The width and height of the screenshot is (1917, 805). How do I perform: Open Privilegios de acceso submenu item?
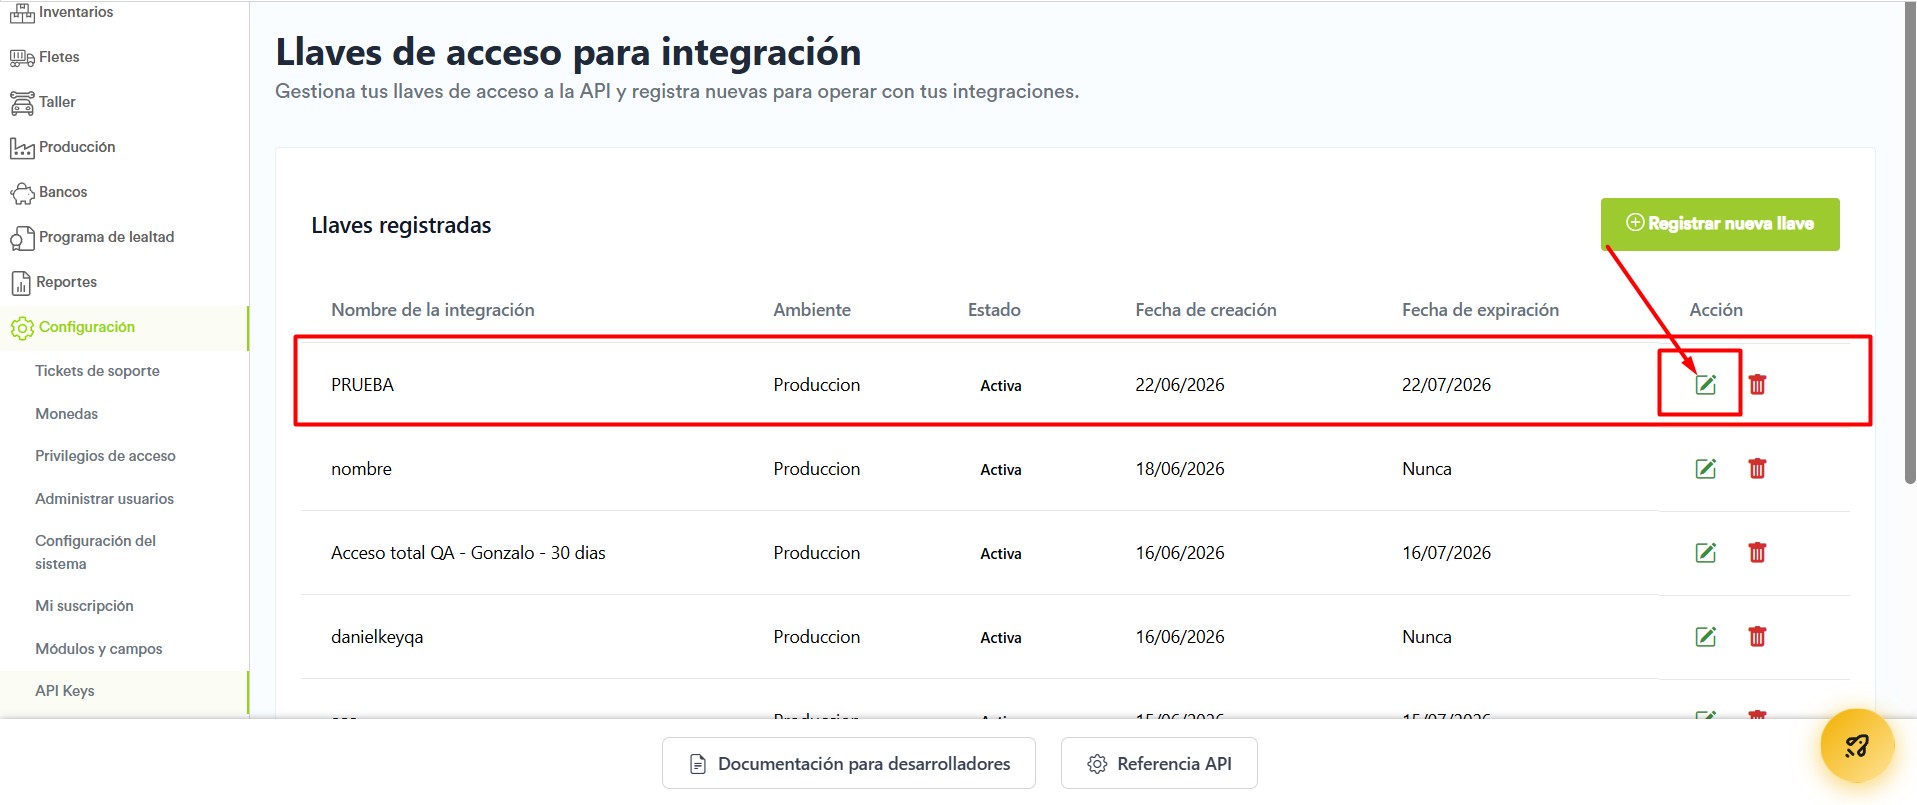pyautogui.click(x=105, y=456)
